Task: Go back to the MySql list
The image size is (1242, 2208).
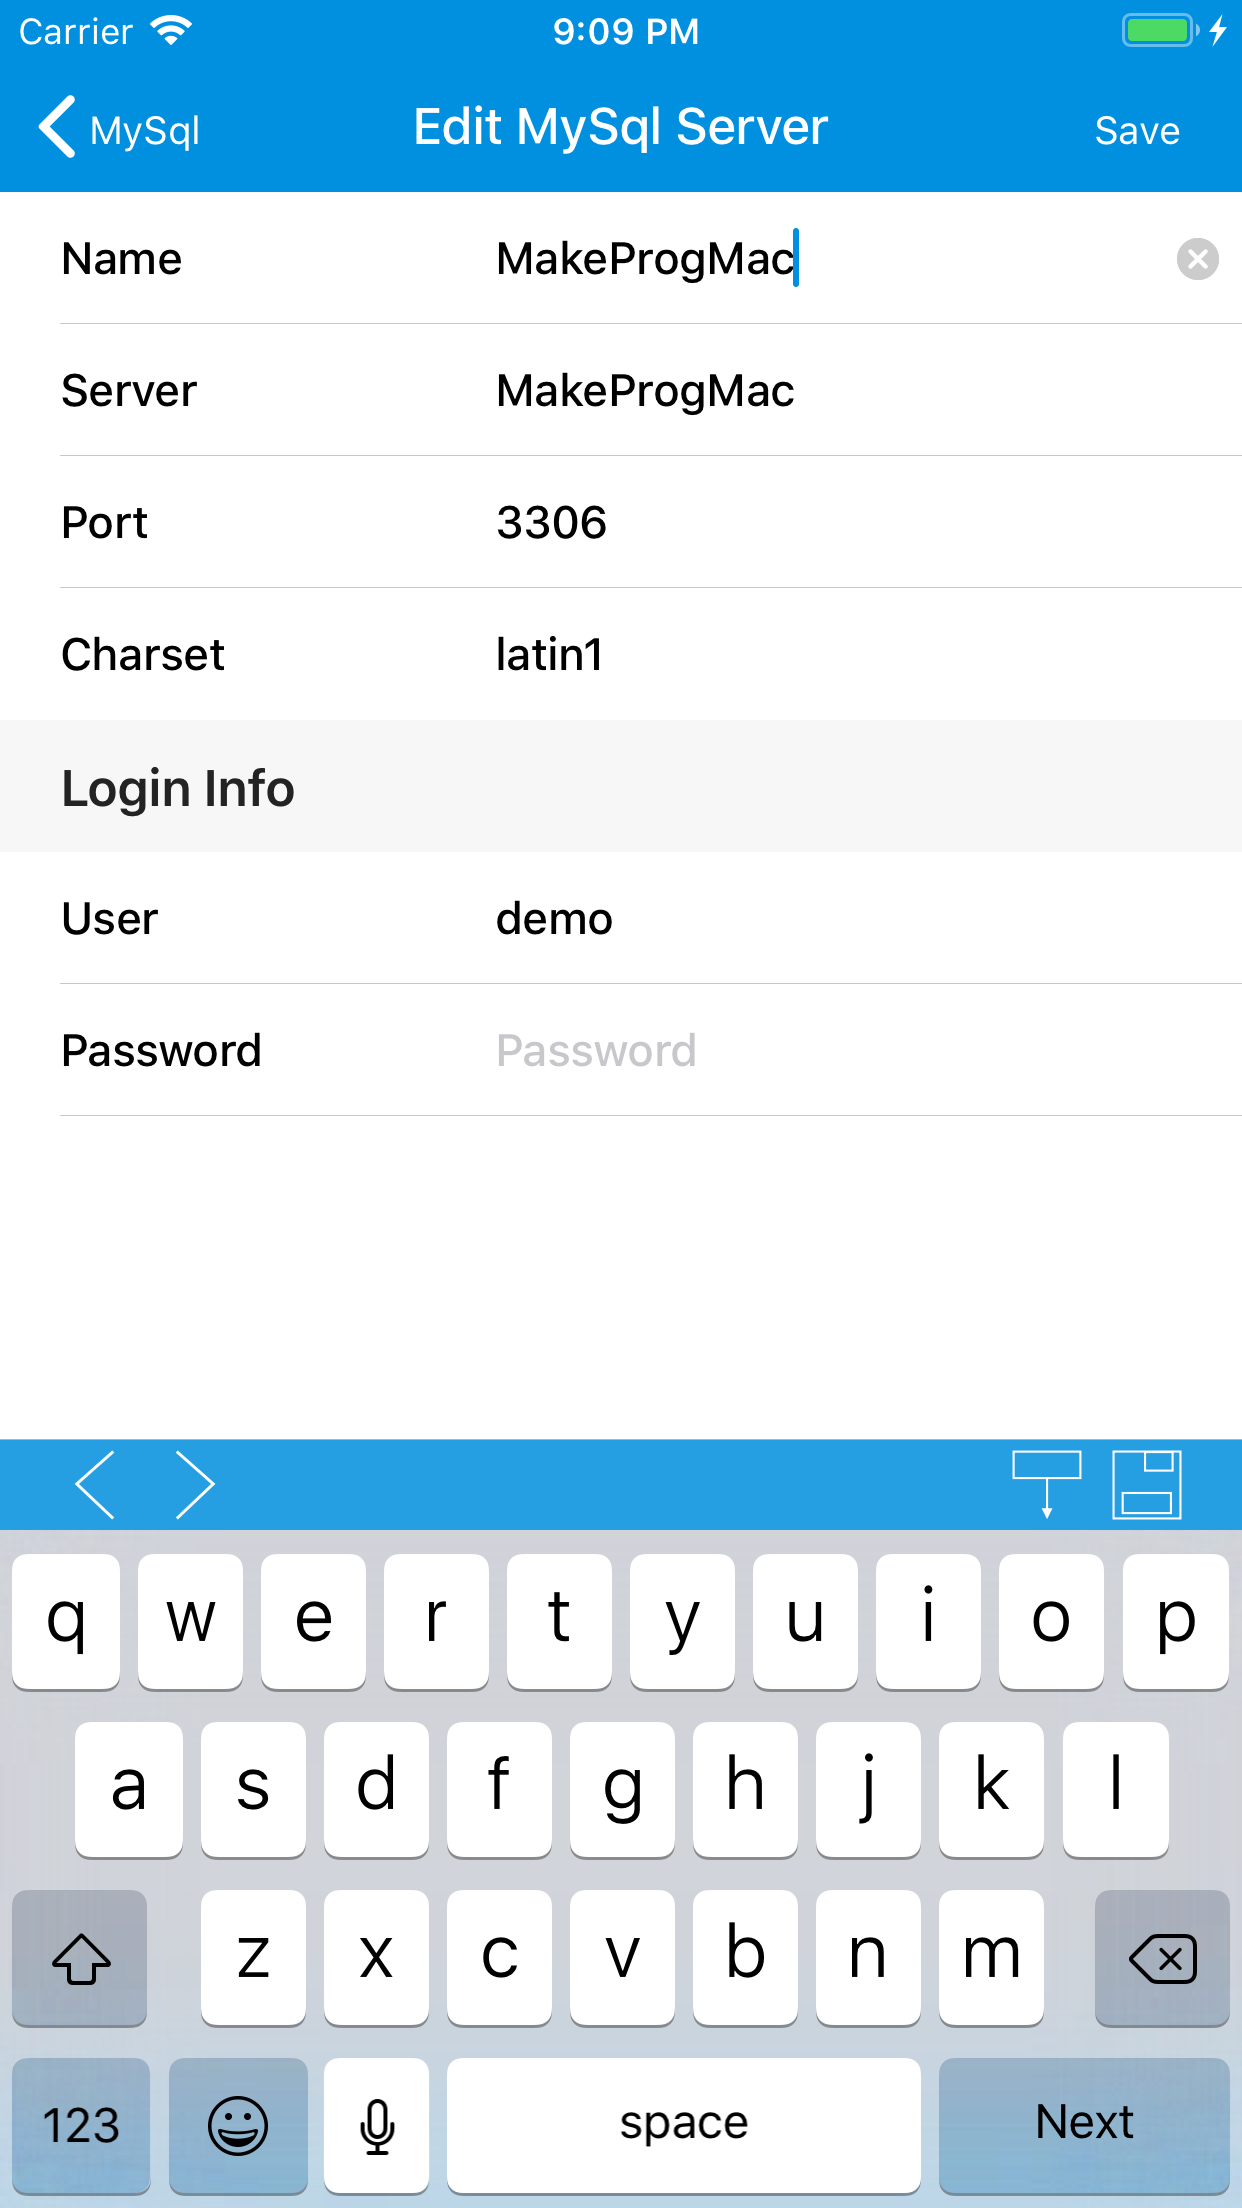Action: tap(119, 129)
